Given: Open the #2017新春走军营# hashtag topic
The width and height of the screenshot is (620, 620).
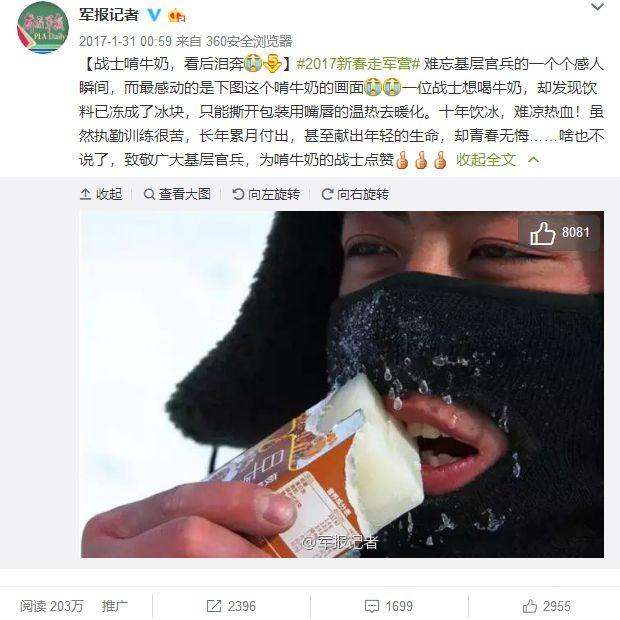Looking at the screenshot, I should pyautogui.click(x=358, y=63).
